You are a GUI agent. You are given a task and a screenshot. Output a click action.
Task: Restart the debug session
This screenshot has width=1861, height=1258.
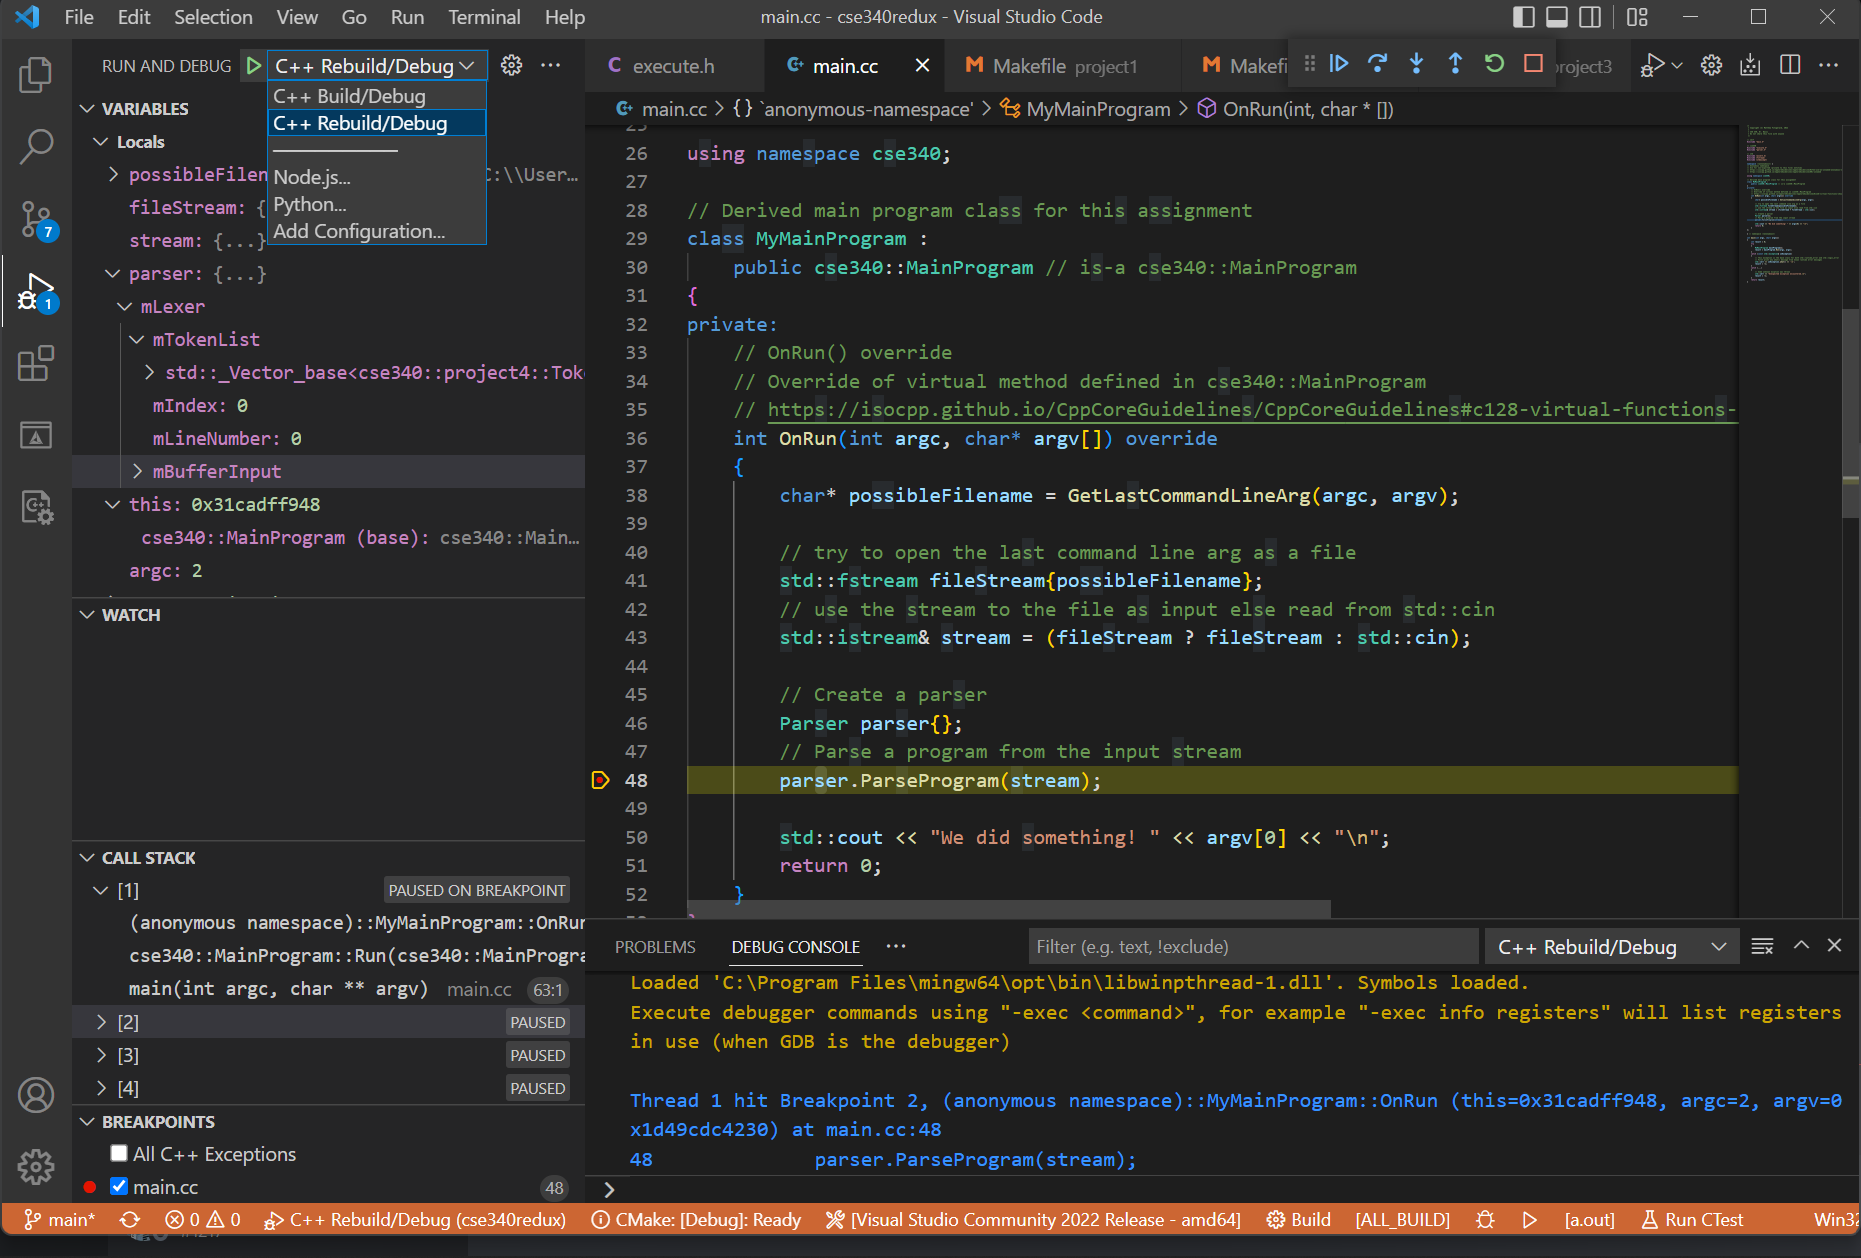tap(1494, 64)
